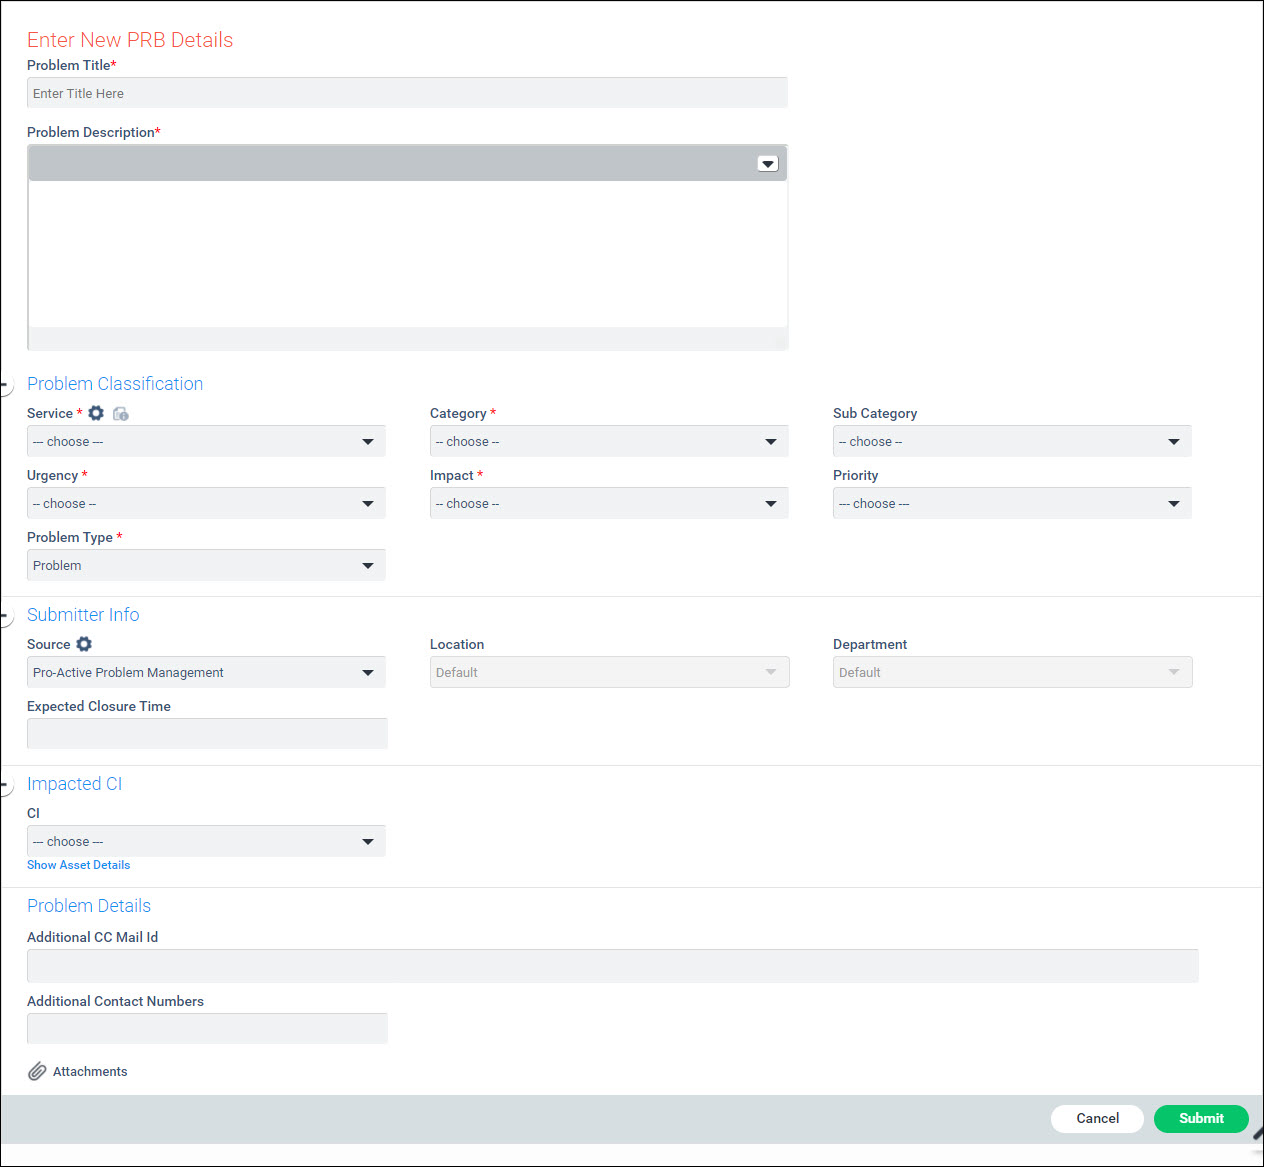Open the Problem Type dropdown
The height and width of the screenshot is (1167, 1264).
(x=206, y=565)
